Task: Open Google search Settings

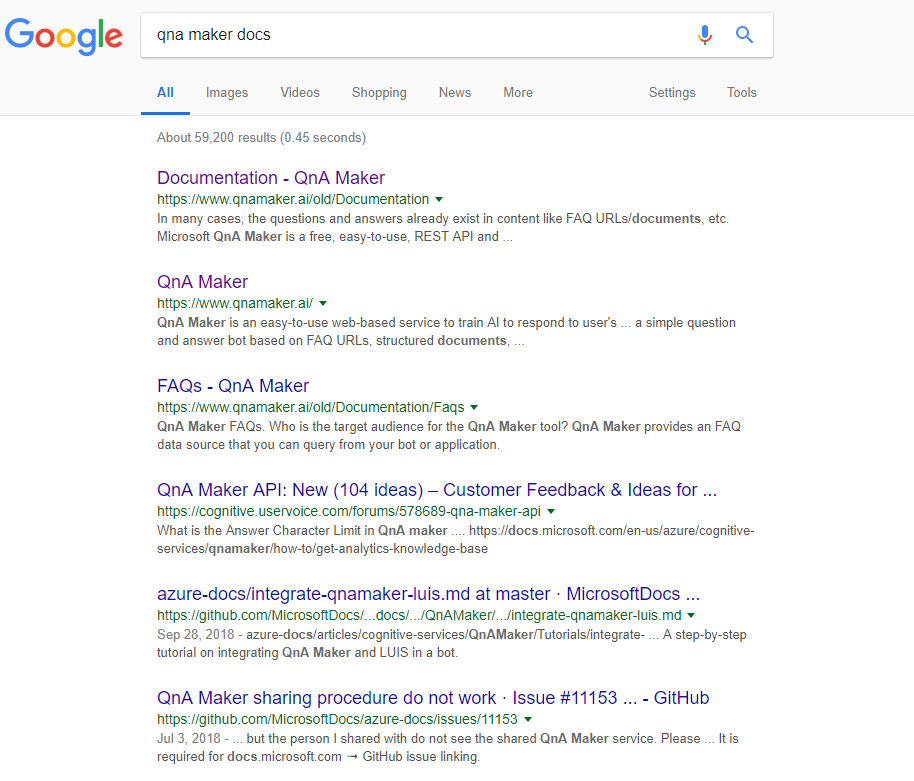Action: point(671,92)
